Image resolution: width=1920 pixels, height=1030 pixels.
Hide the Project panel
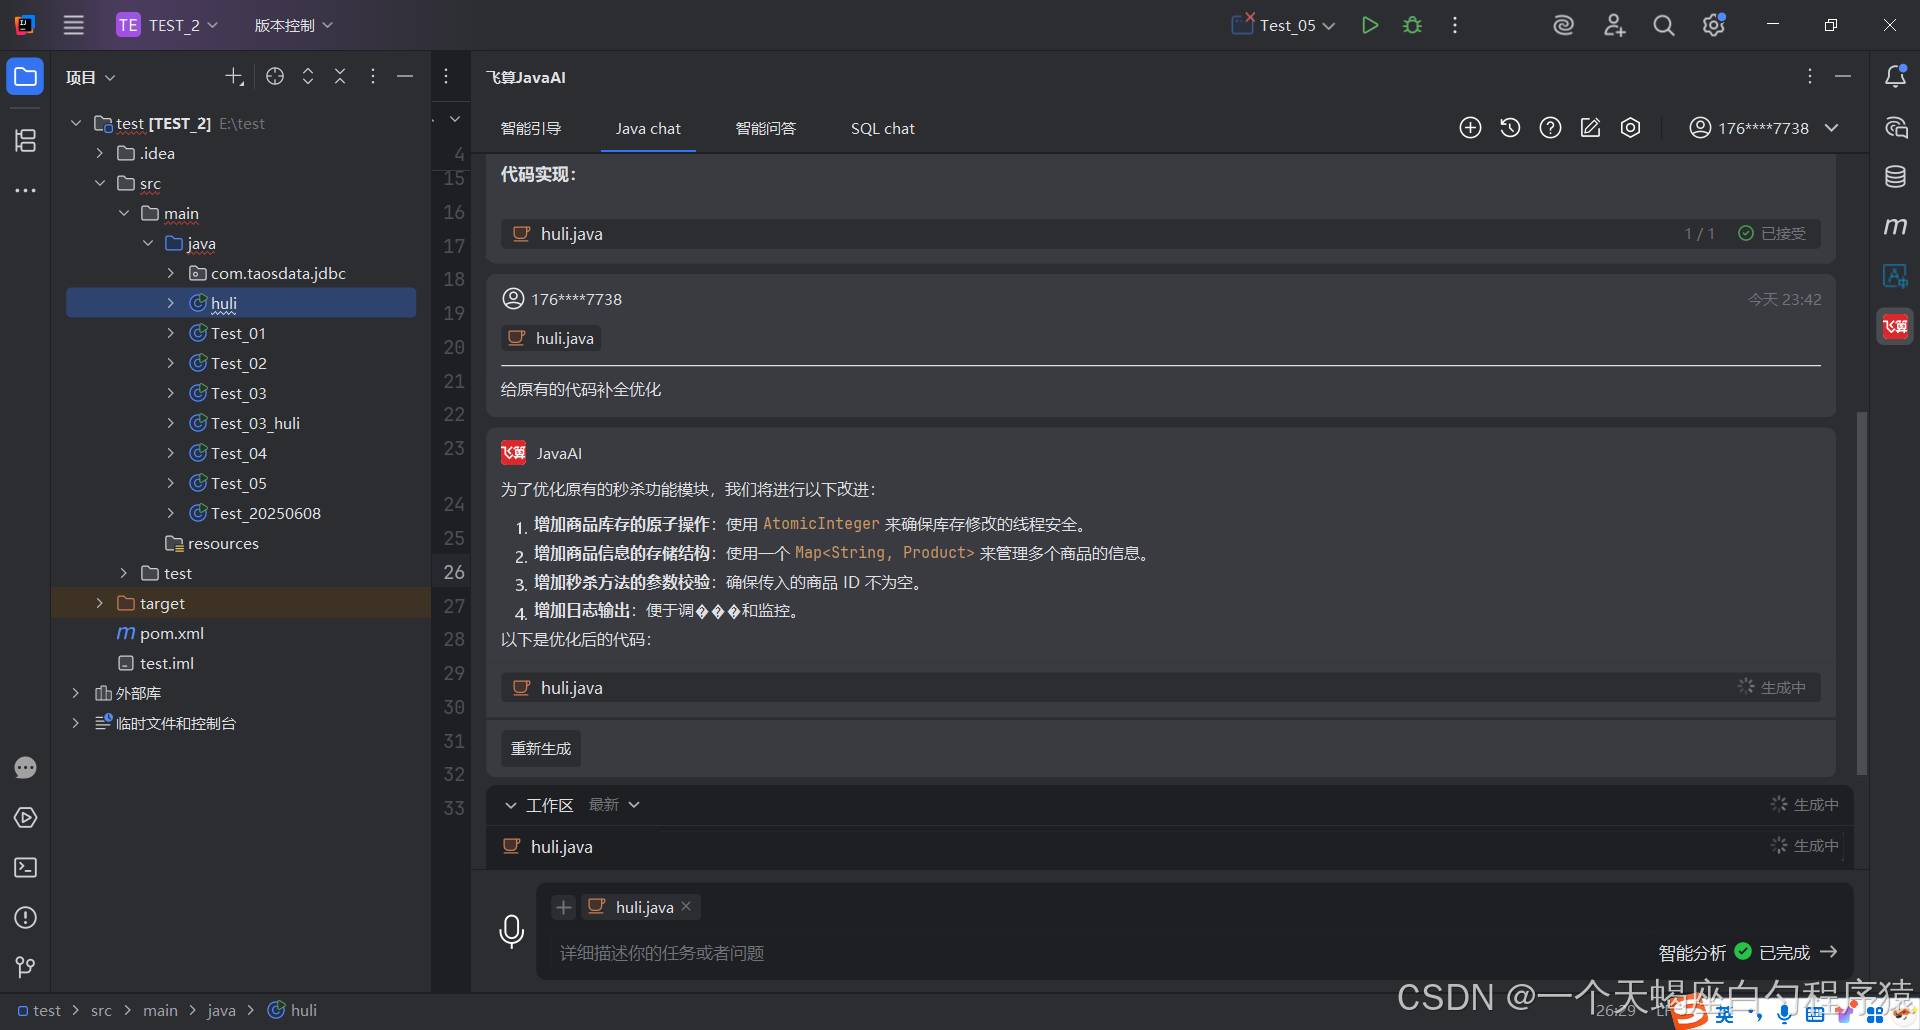(405, 77)
